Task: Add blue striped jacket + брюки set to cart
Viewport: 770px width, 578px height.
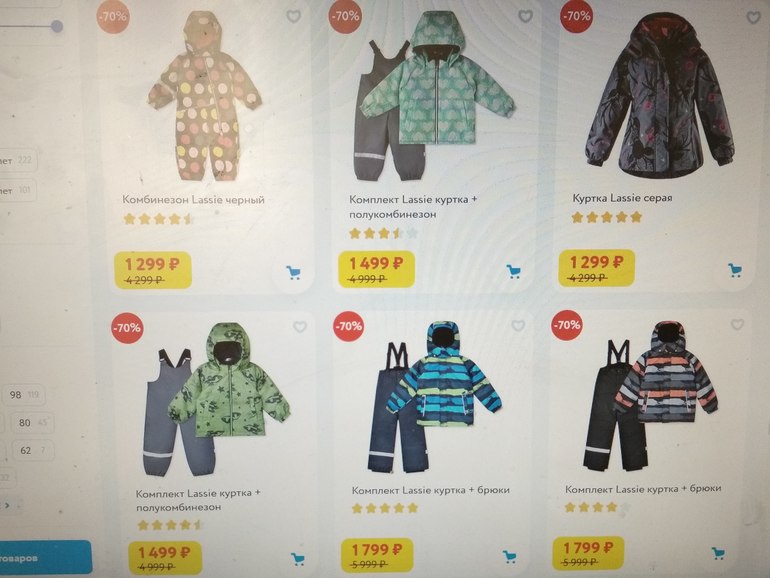Action: tap(510, 556)
